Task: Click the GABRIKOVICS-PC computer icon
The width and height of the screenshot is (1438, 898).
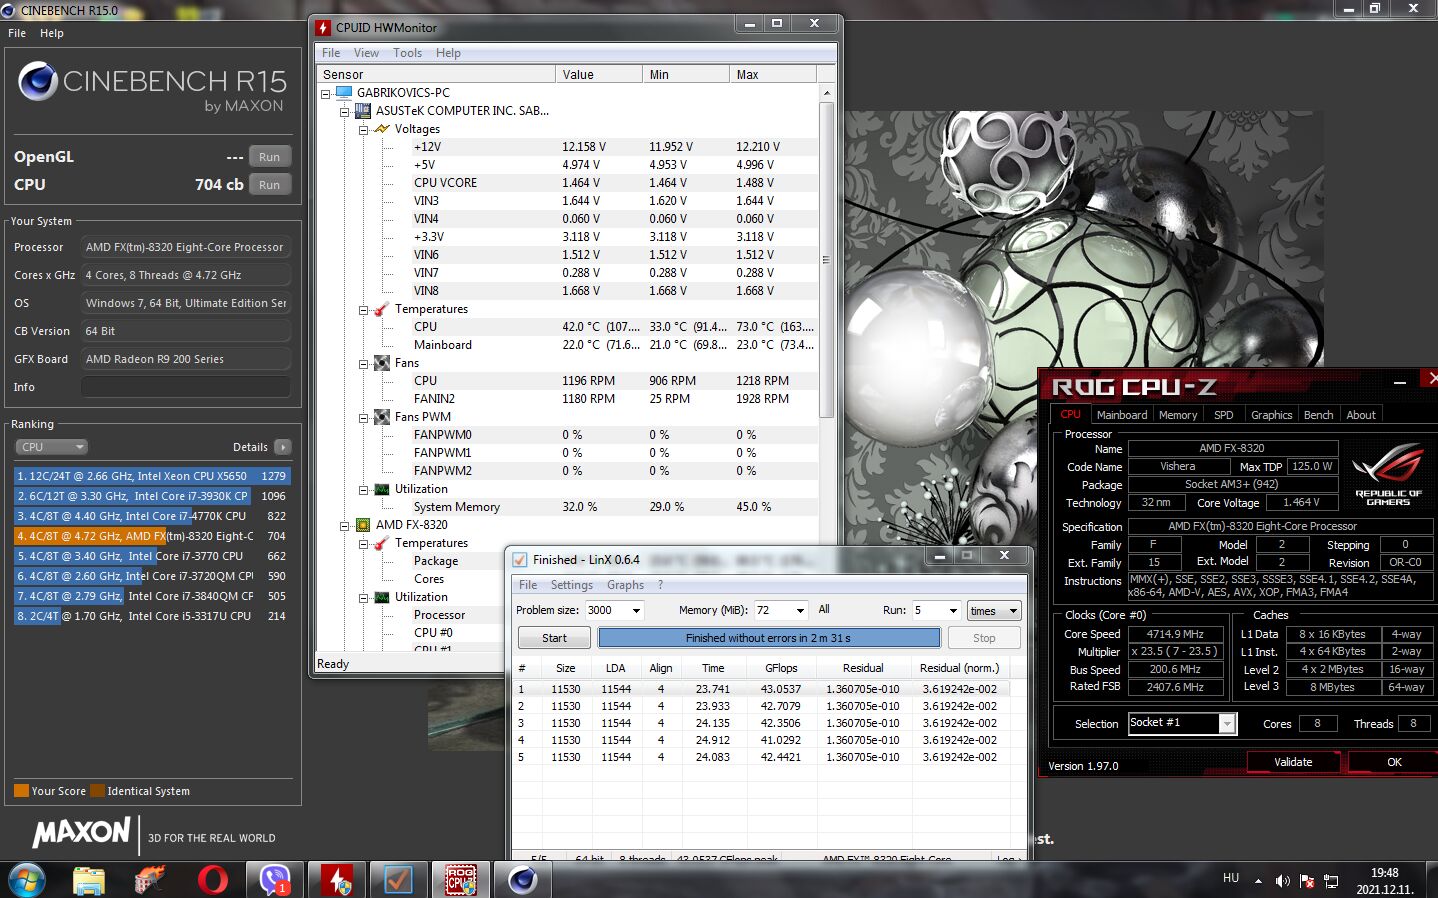Action: [x=344, y=92]
